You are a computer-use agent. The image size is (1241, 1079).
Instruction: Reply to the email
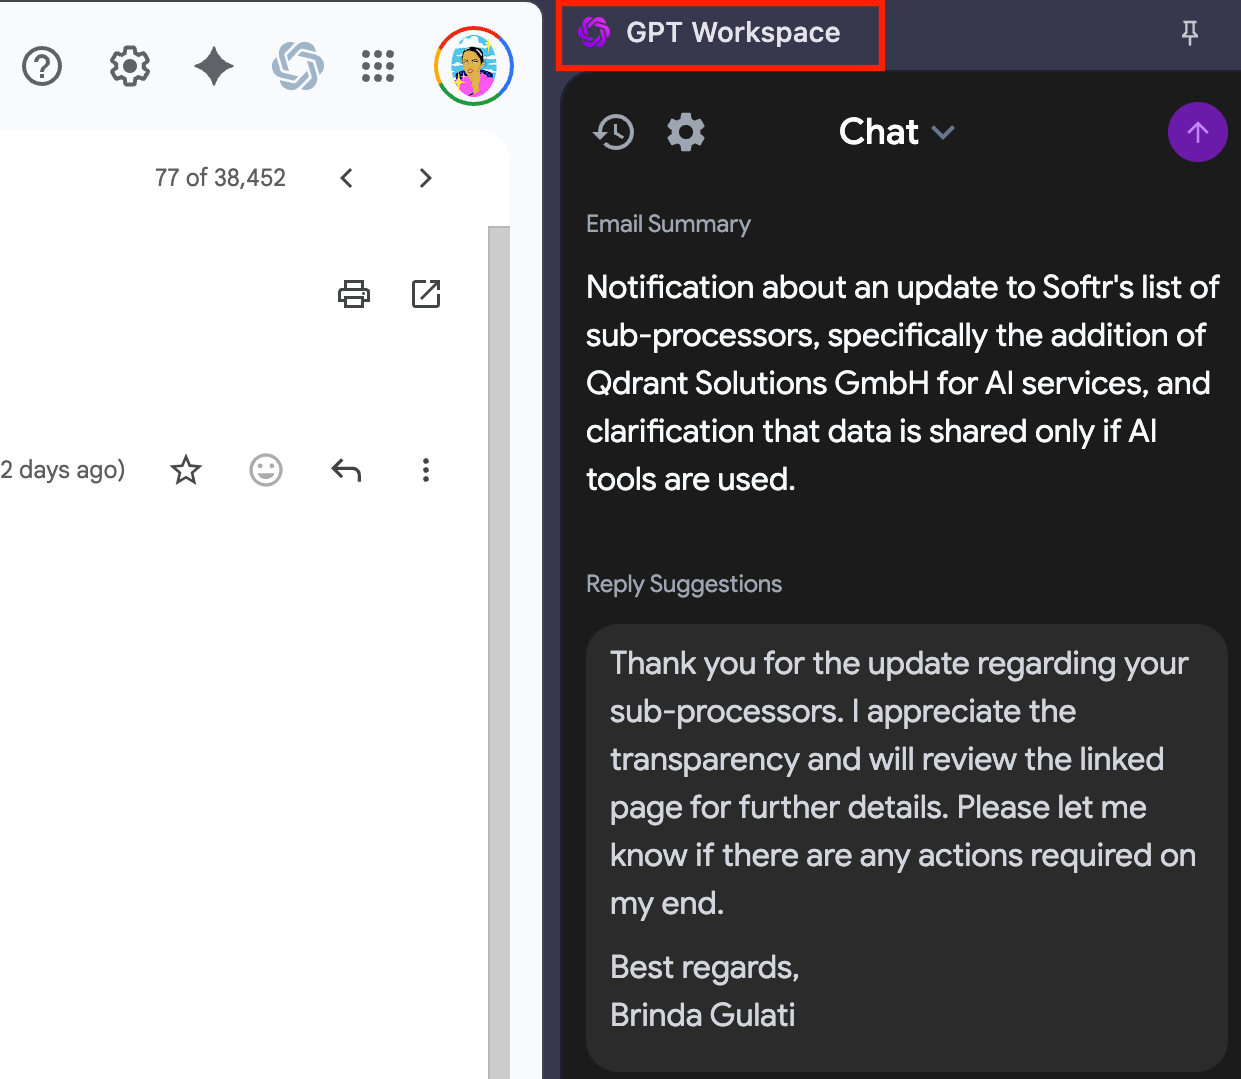pyautogui.click(x=346, y=470)
